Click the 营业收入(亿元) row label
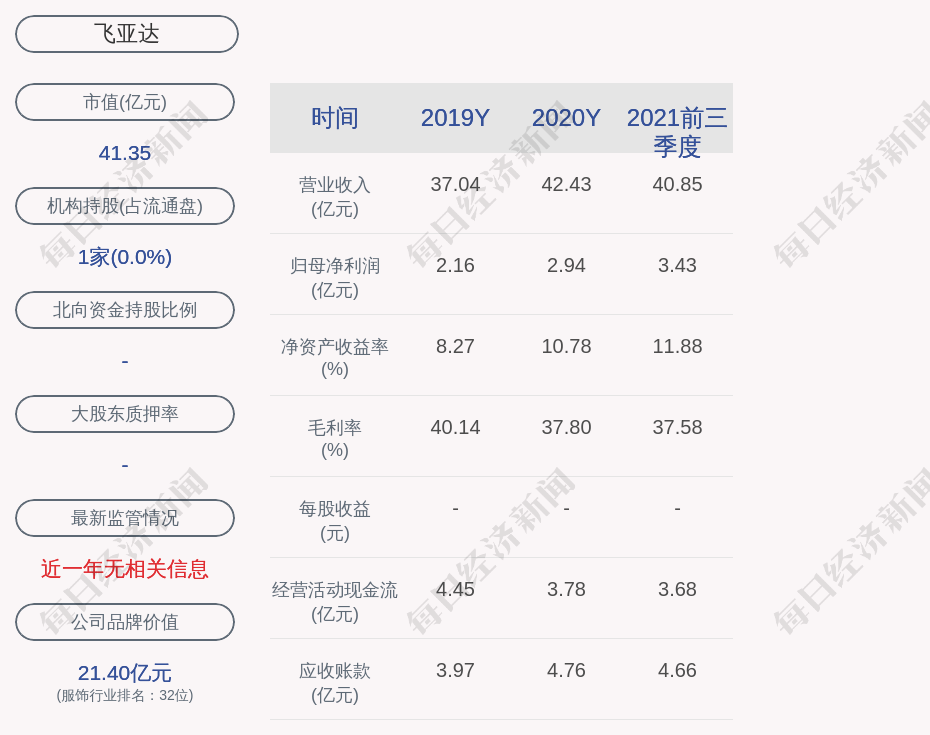This screenshot has width=930, height=735. click(335, 197)
